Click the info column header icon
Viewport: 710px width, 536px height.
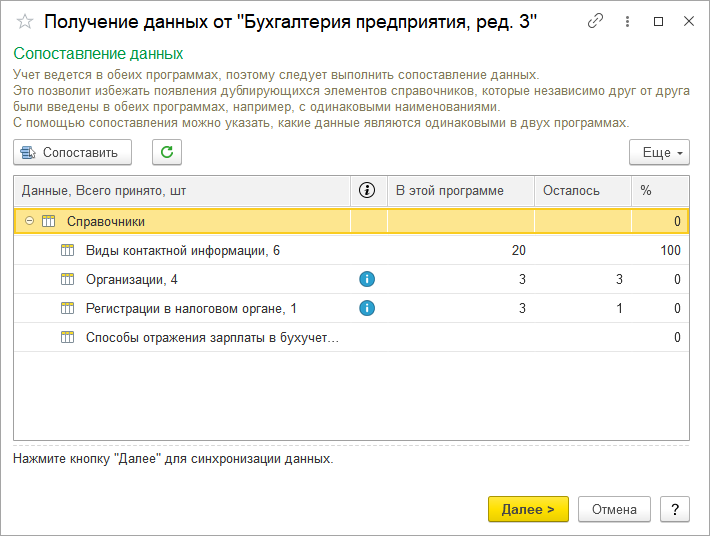pyautogui.click(x=367, y=190)
